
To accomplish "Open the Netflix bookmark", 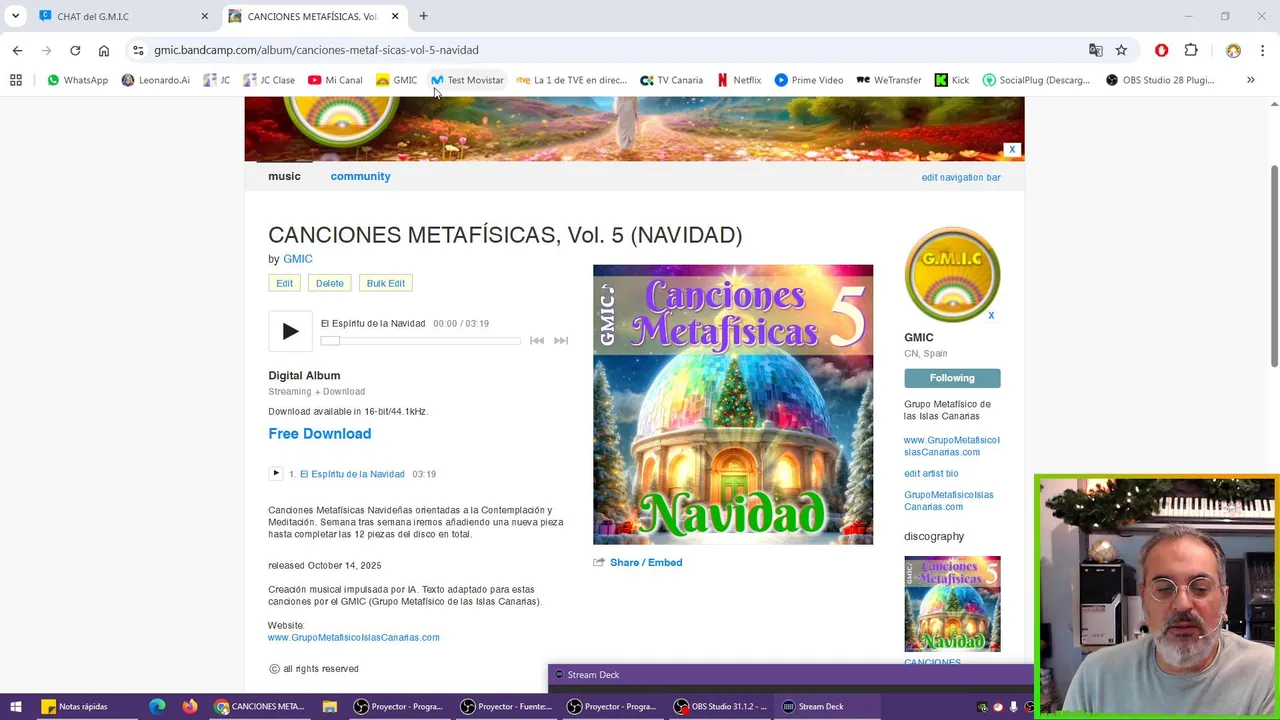I will click(738, 80).
